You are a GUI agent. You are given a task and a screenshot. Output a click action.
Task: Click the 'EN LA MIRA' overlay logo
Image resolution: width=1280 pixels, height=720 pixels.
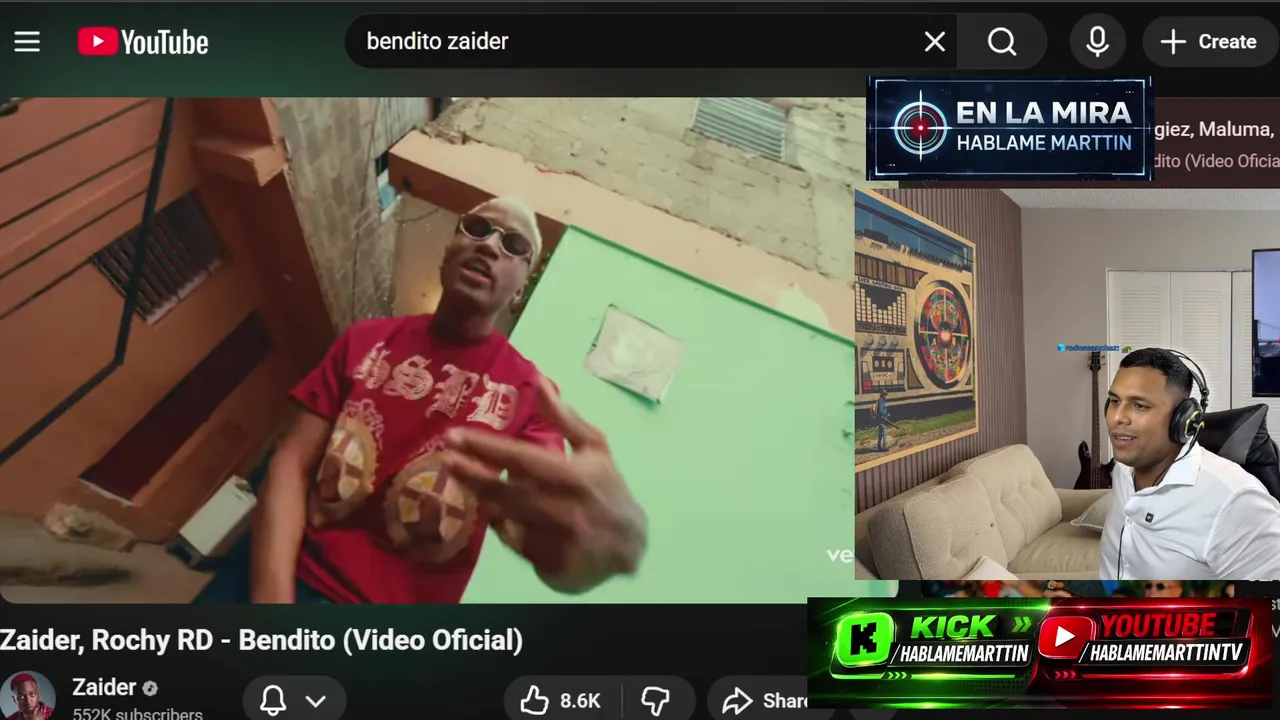click(1010, 128)
